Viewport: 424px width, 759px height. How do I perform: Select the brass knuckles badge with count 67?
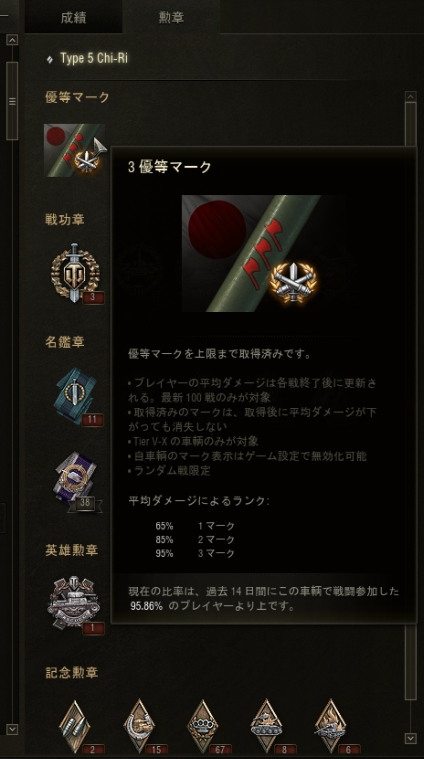205,727
